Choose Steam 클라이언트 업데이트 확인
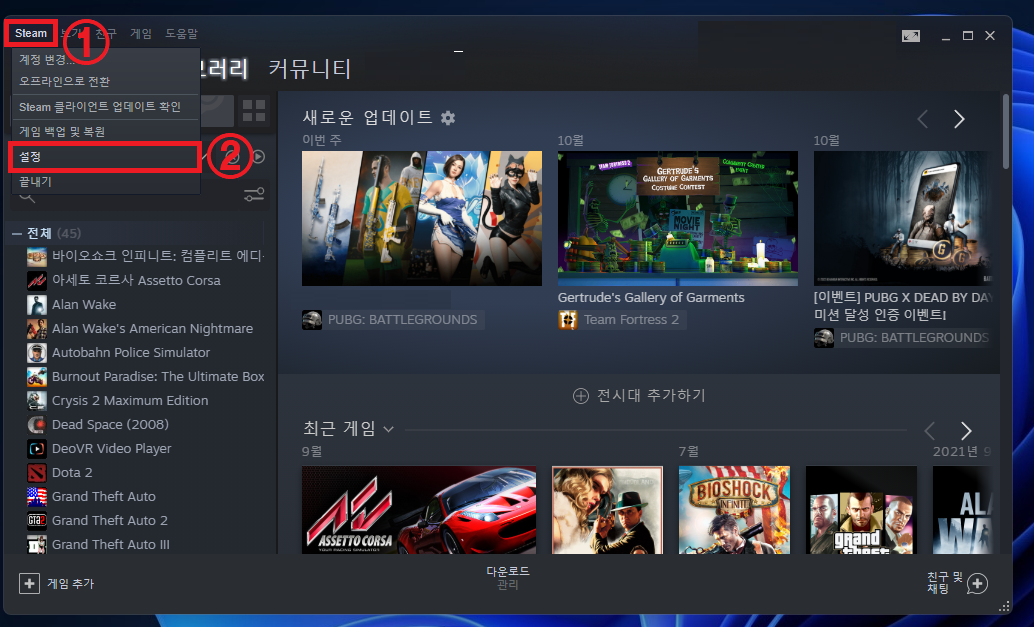 click(x=106, y=107)
